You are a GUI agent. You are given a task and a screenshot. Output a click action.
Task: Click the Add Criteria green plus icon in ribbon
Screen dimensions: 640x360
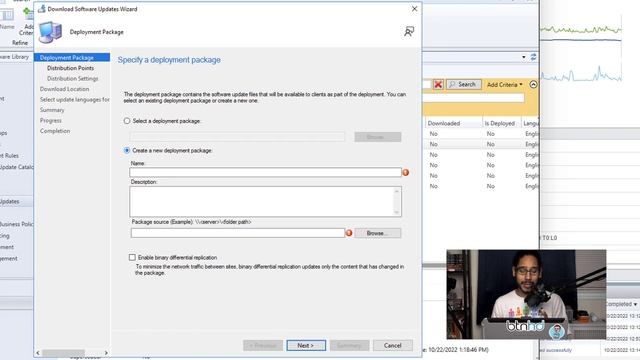(27, 13)
